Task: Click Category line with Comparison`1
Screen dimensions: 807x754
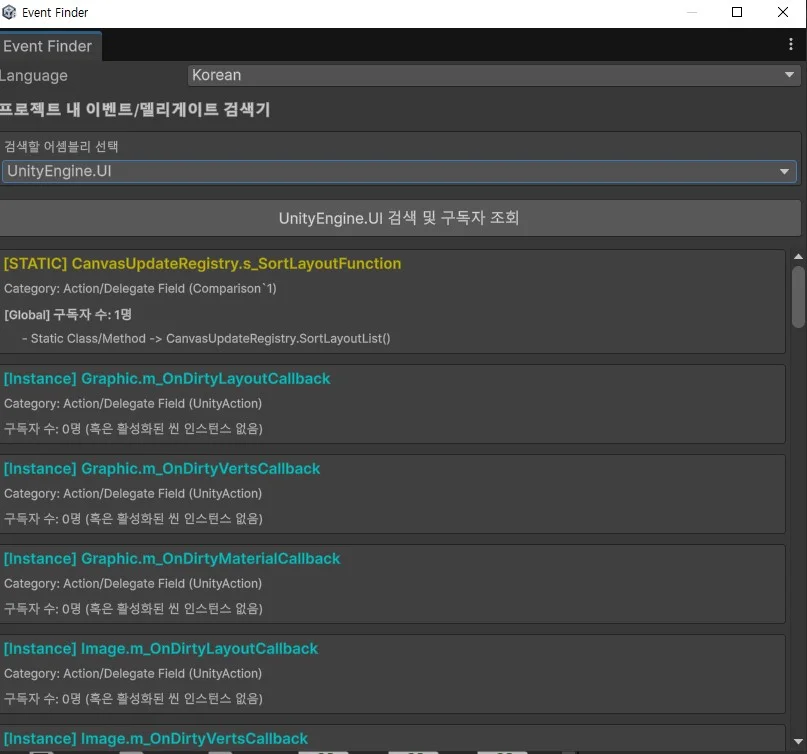Action: [140, 289]
